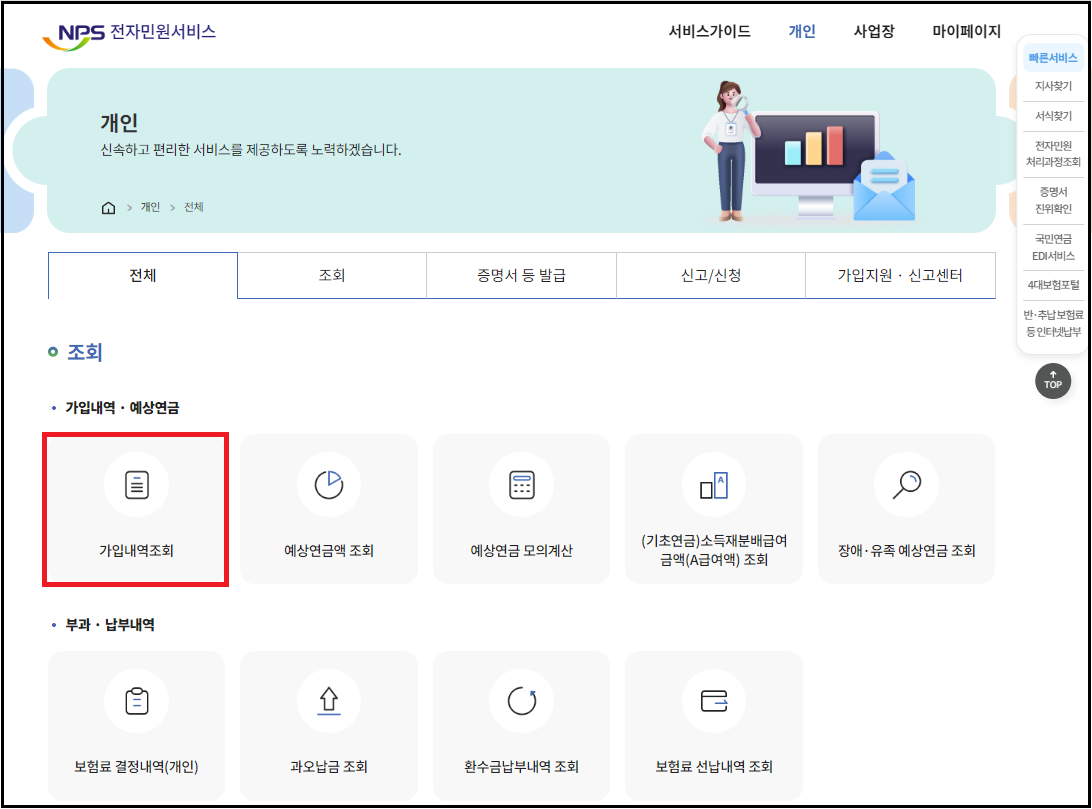Image resolution: width=1092 pixels, height=809 pixels.
Task: Click 지사찾기 in quick services
Action: click(1053, 86)
